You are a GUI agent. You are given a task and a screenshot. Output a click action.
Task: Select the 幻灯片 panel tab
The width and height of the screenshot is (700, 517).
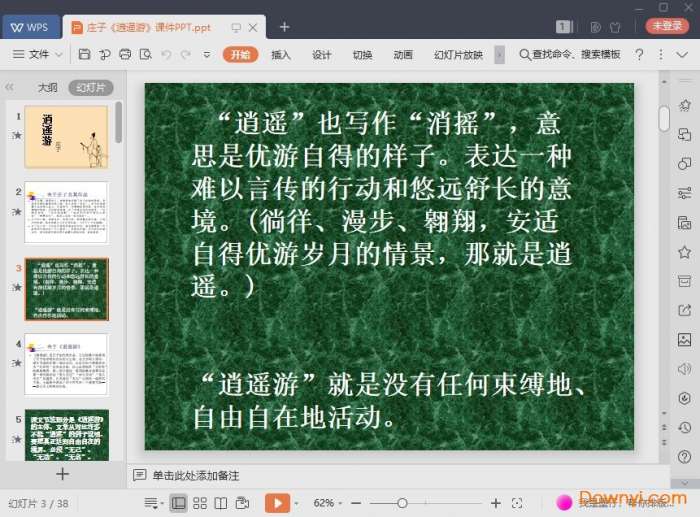coord(91,88)
